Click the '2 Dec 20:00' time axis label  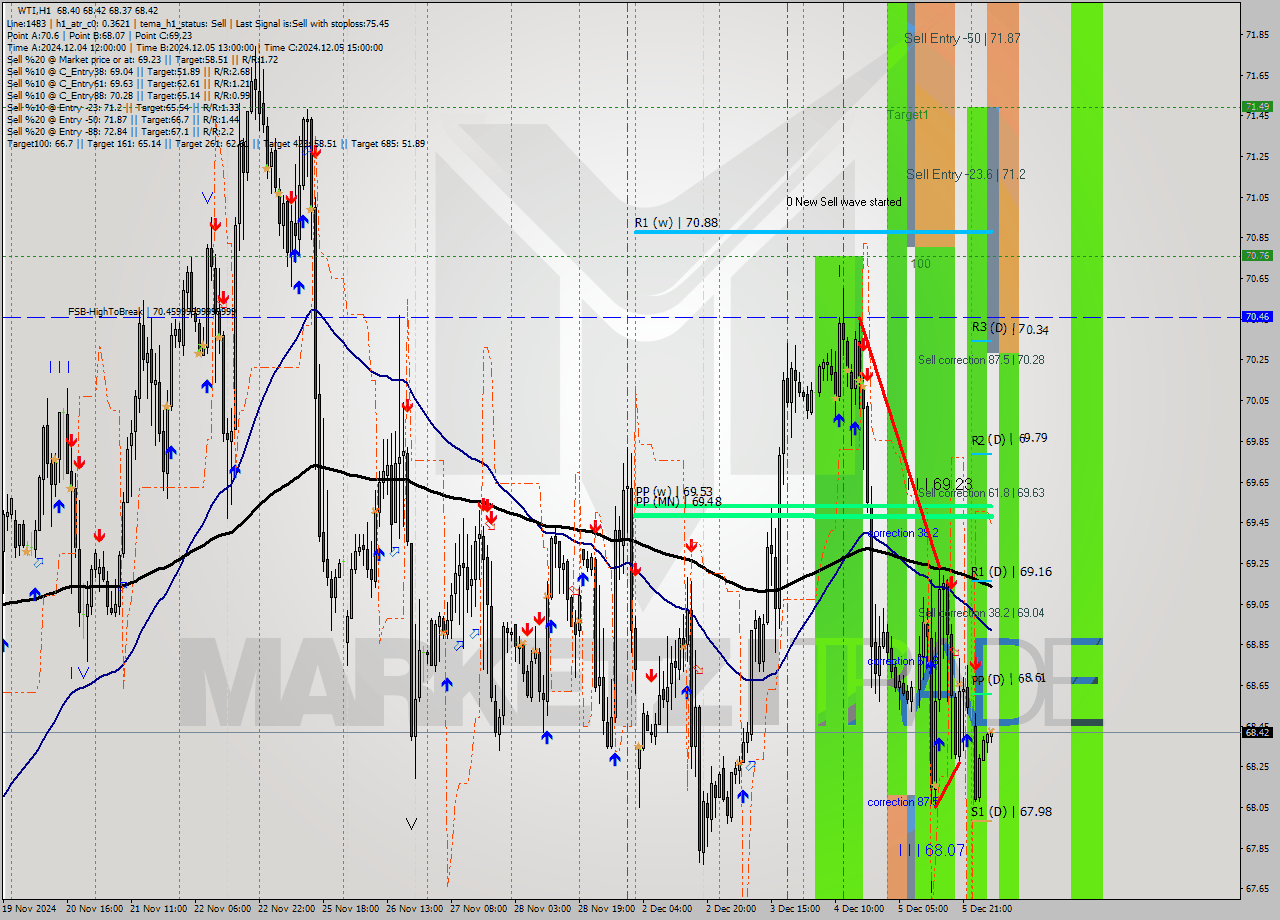click(x=731, y=909)
